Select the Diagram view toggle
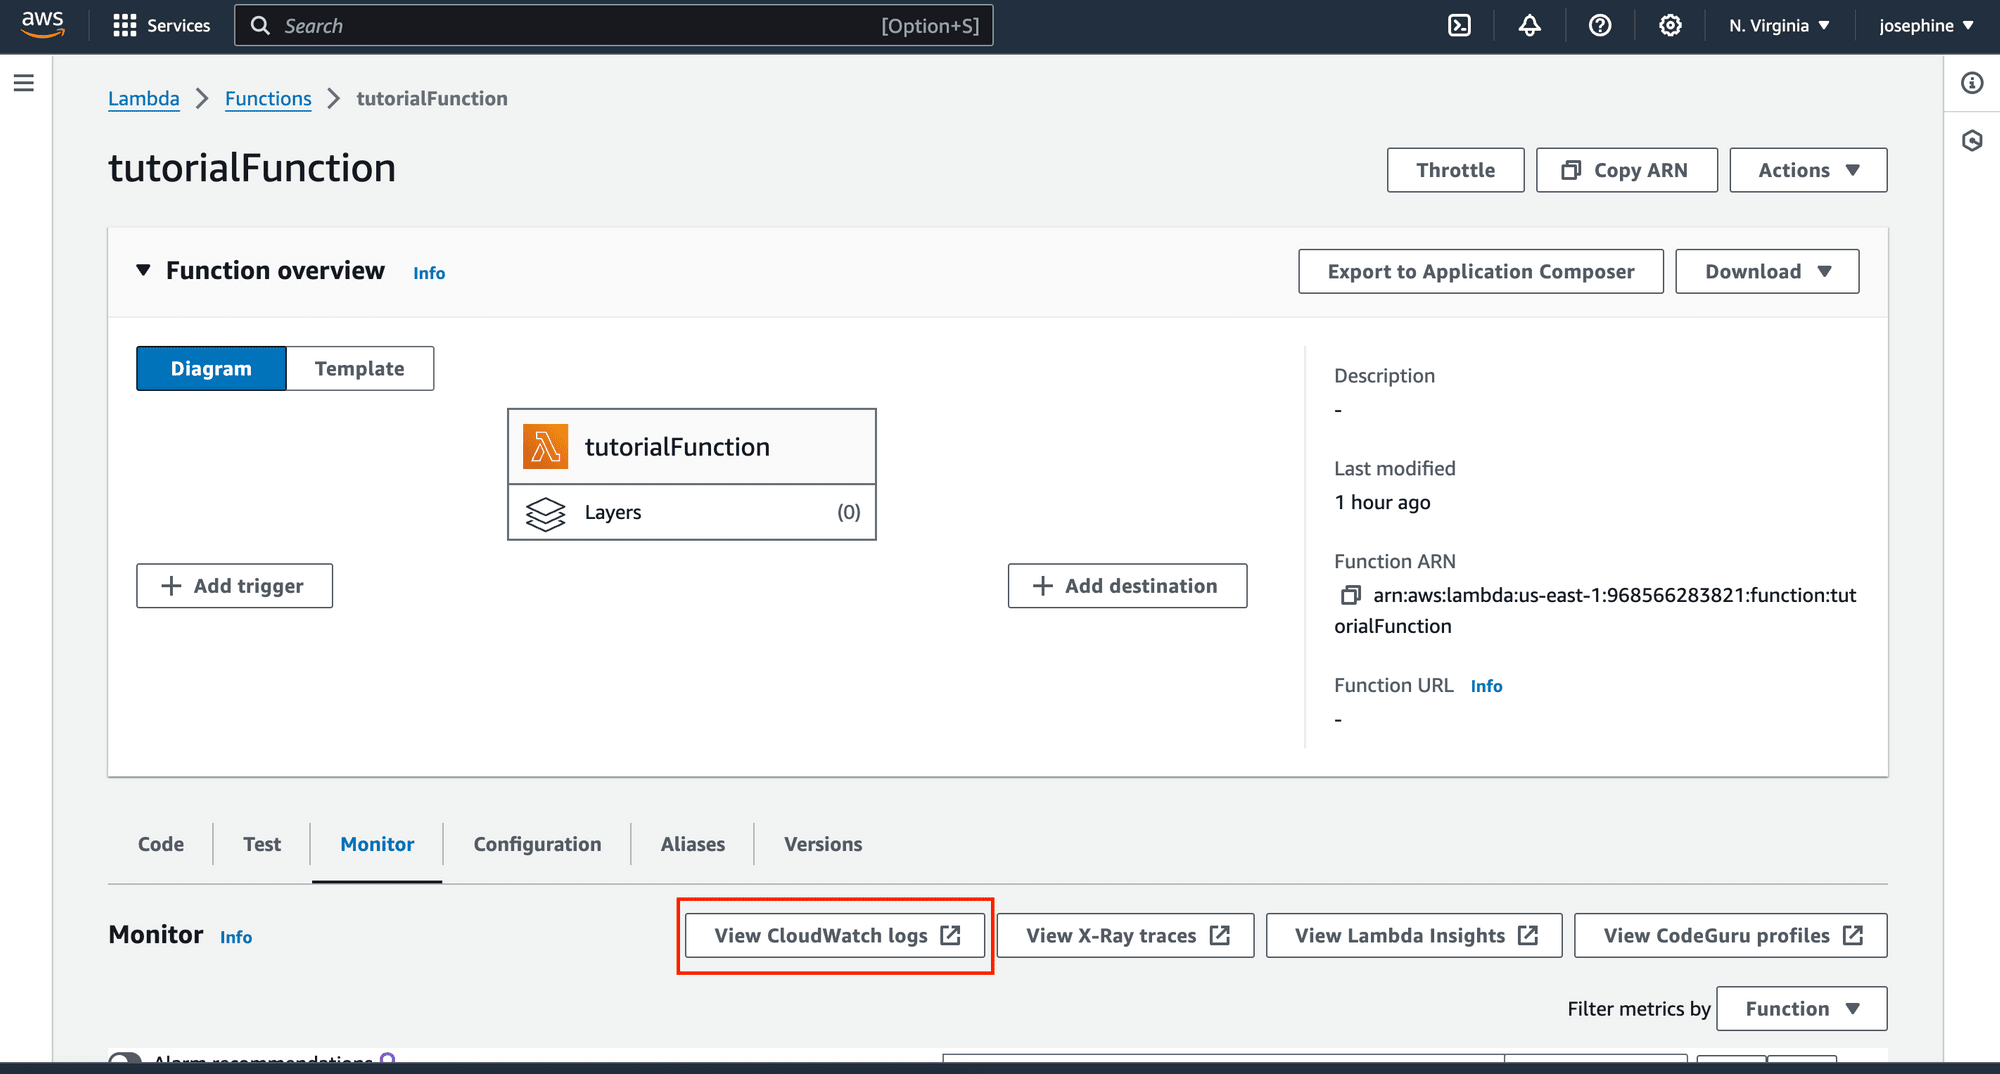Viewport: 2000px width, 1074px height. [211, 369]
